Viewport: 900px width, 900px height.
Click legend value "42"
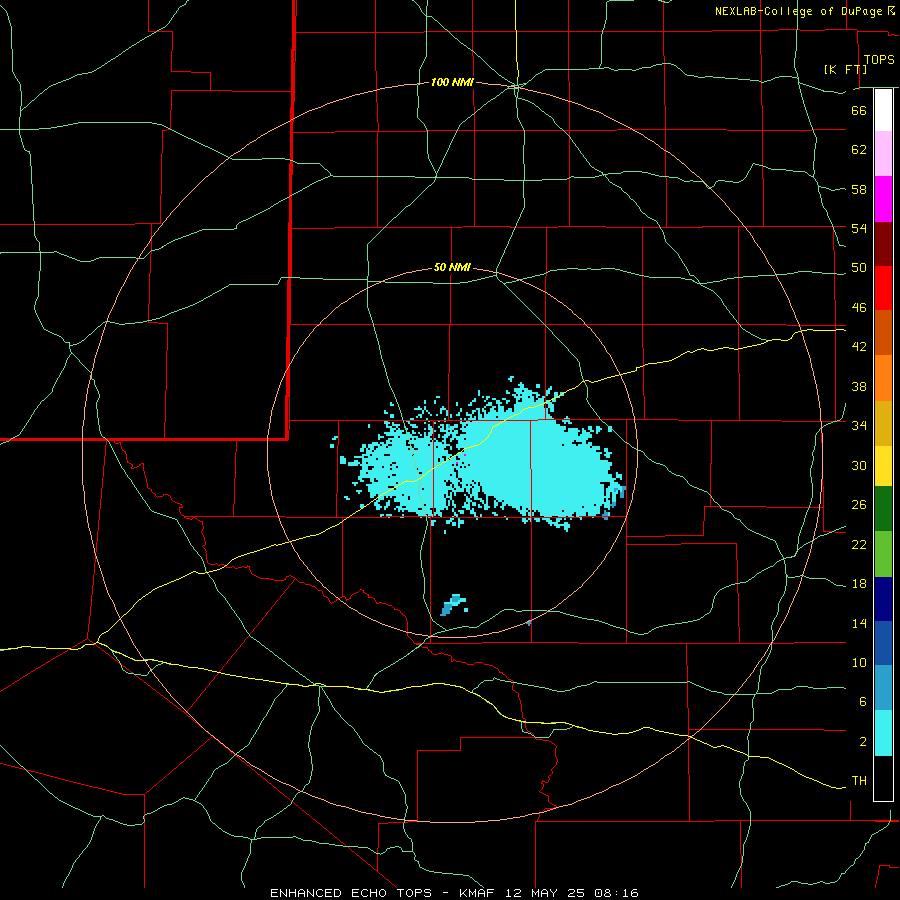pyautogui.click(x=859, y=347)
